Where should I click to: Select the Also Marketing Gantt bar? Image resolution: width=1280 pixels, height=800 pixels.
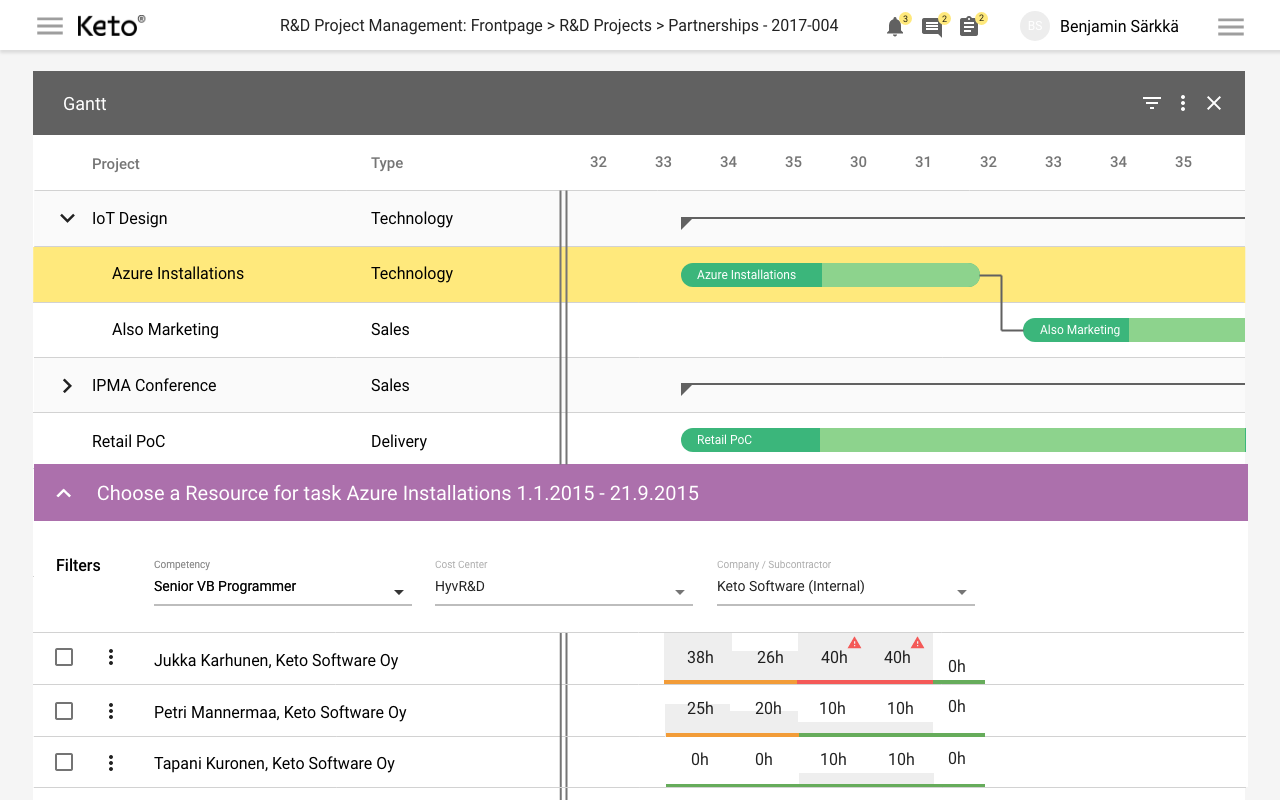[1134, 330]
